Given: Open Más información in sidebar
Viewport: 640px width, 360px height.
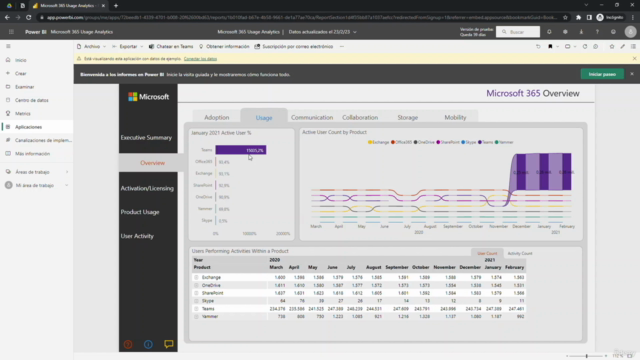Looking at the screenshot, I should point(32,154).
